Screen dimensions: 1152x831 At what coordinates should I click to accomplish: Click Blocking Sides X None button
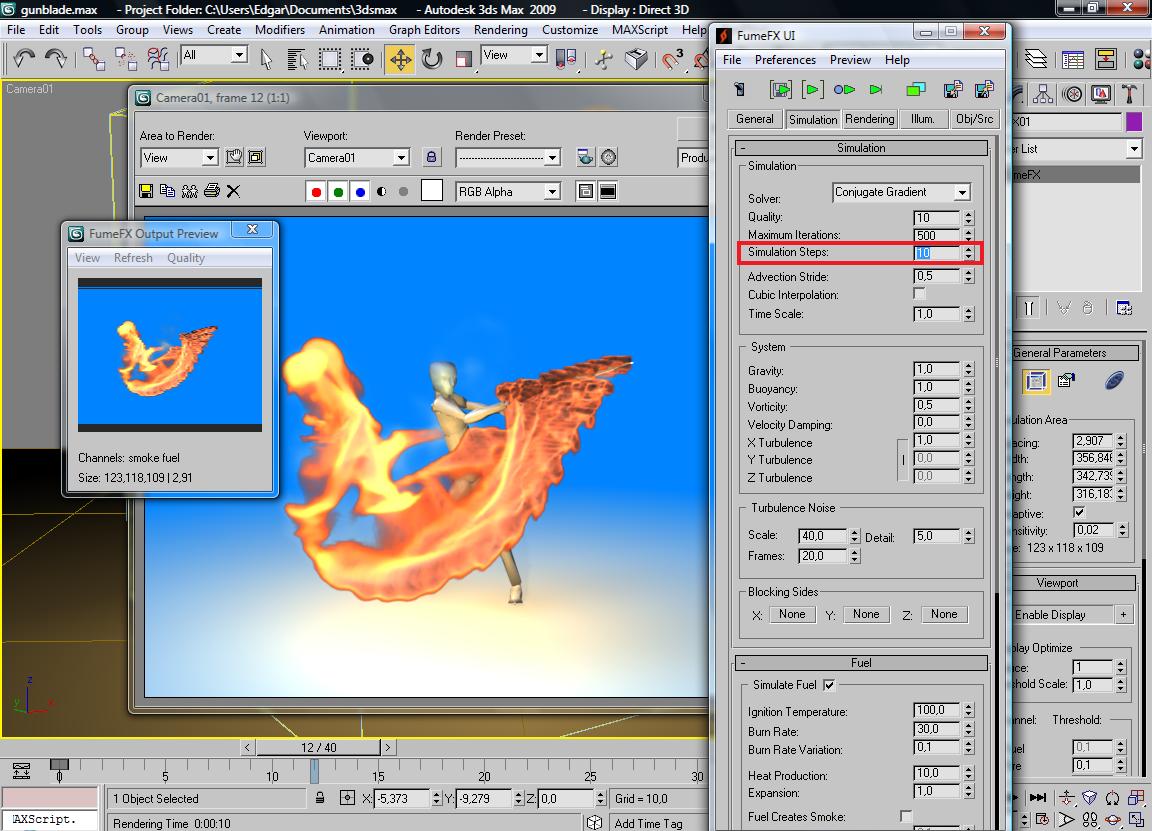click(792, 614)
